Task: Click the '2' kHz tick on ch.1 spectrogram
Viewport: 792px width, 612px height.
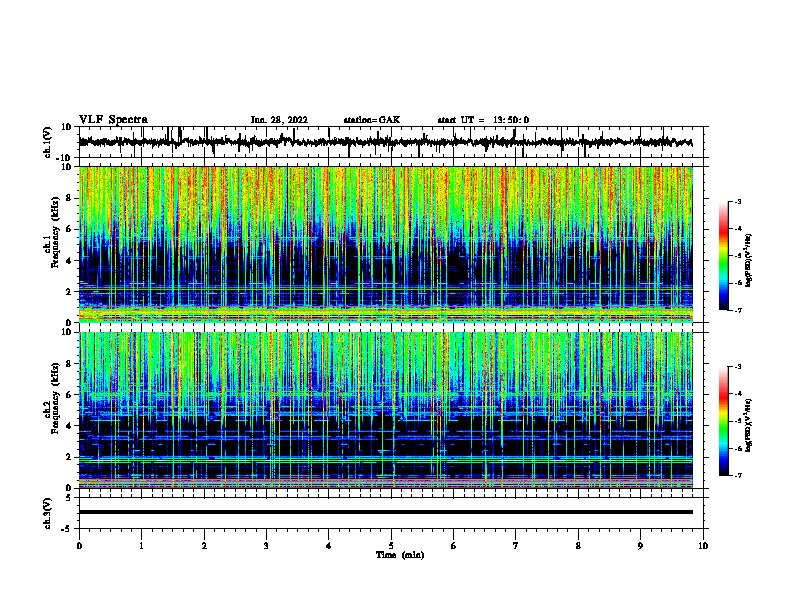Action: pyautogui.click(x=69, y=291)
